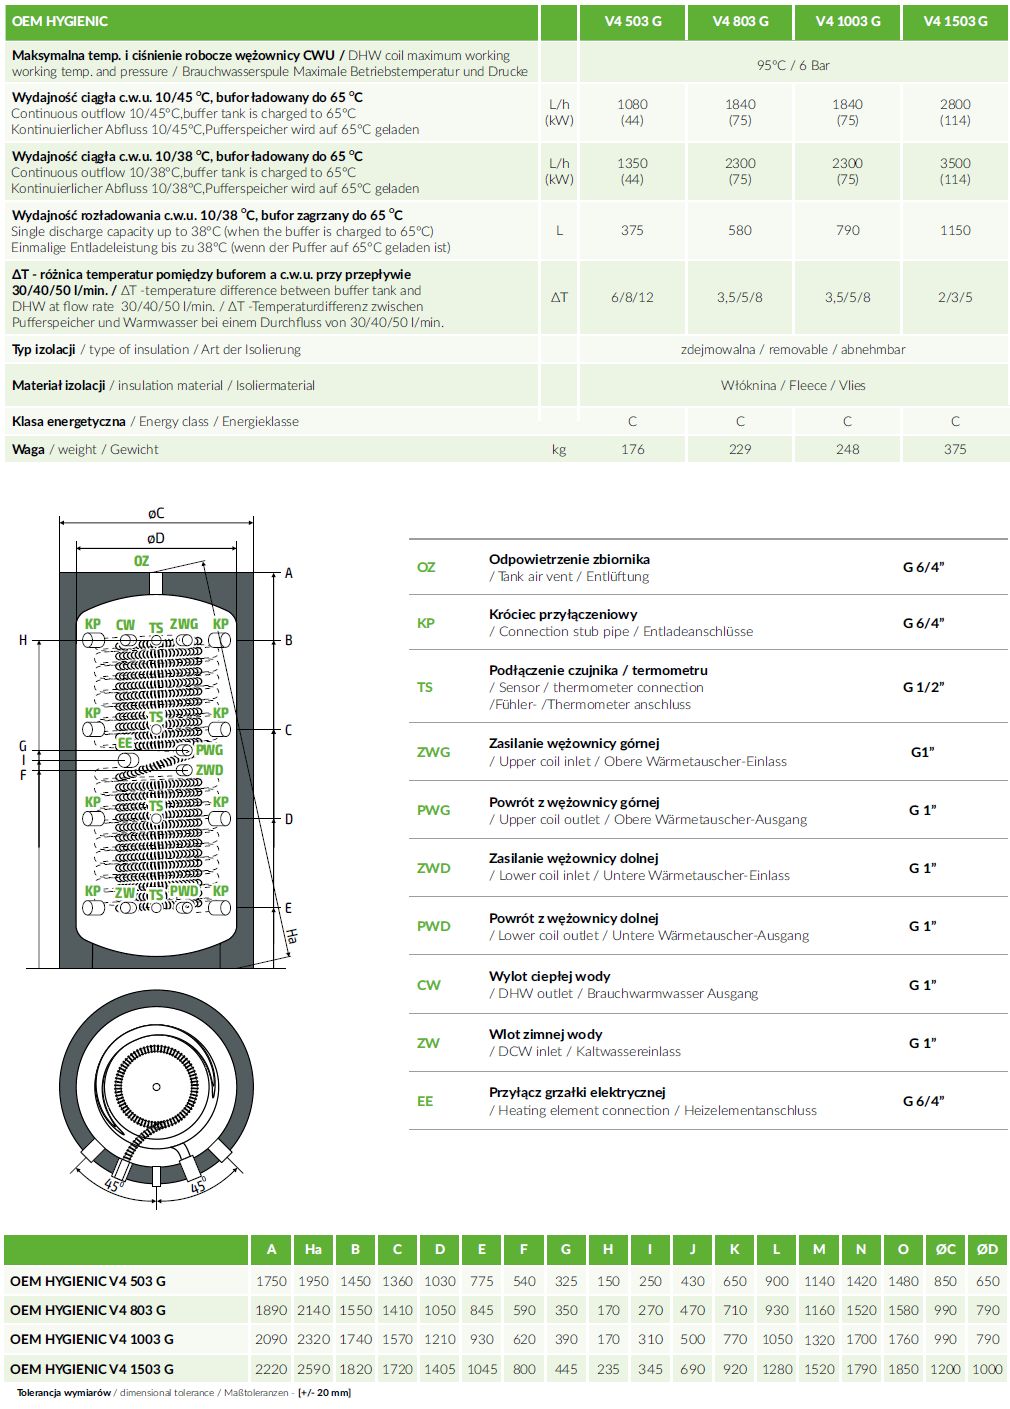
Task: Select weight value 176
Action: [632, 449]
